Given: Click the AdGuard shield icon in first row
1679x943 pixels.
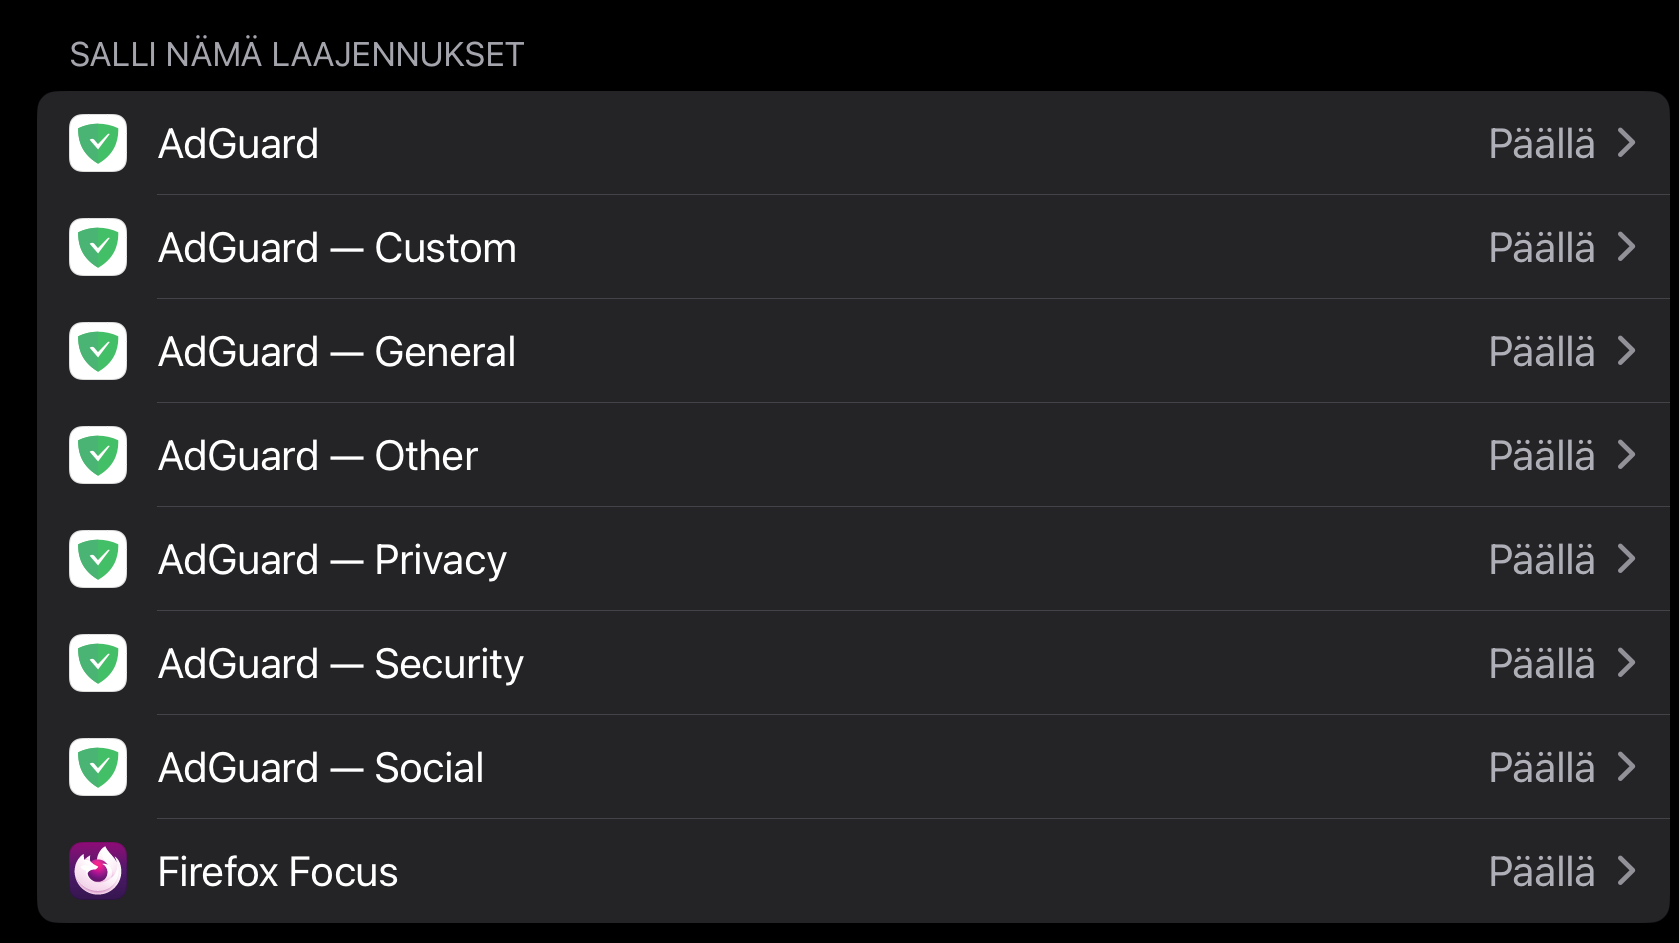Looking at the screenshot, I should [x=98, y=143].
